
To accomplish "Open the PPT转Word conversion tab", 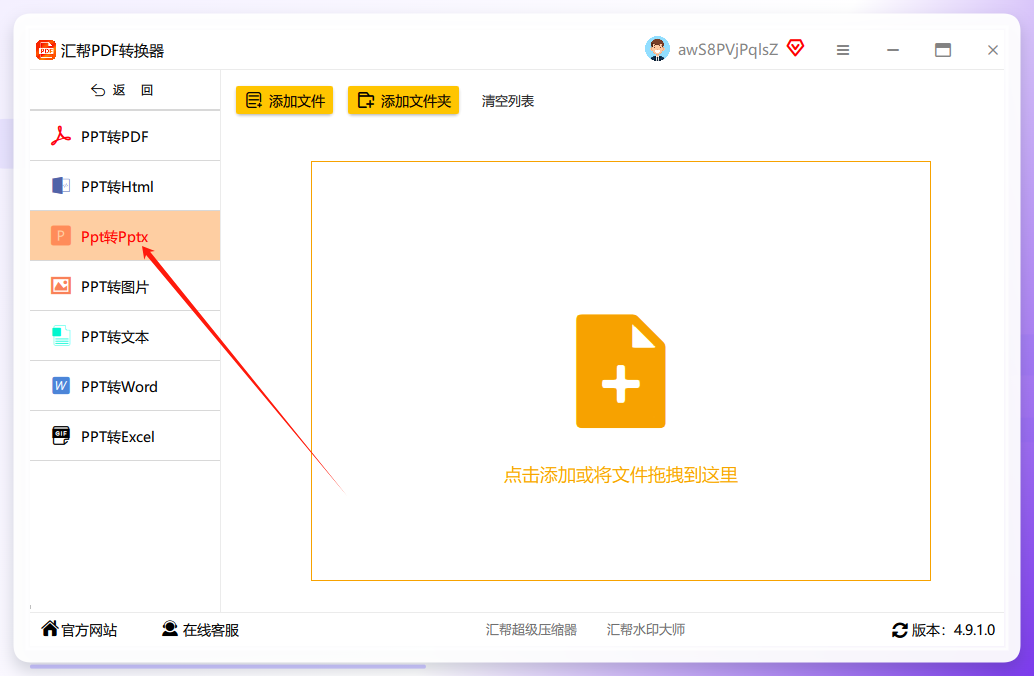I will (125, 386).
